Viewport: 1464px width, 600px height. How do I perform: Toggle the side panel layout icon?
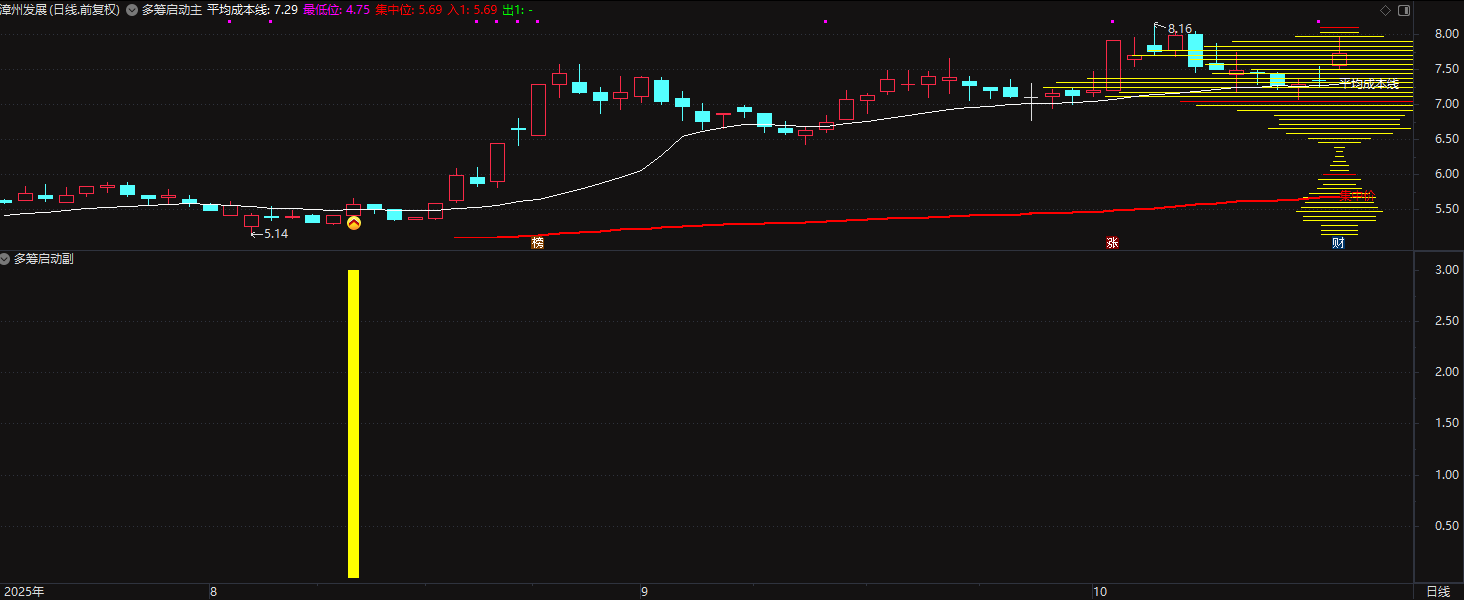[1404, 10]
